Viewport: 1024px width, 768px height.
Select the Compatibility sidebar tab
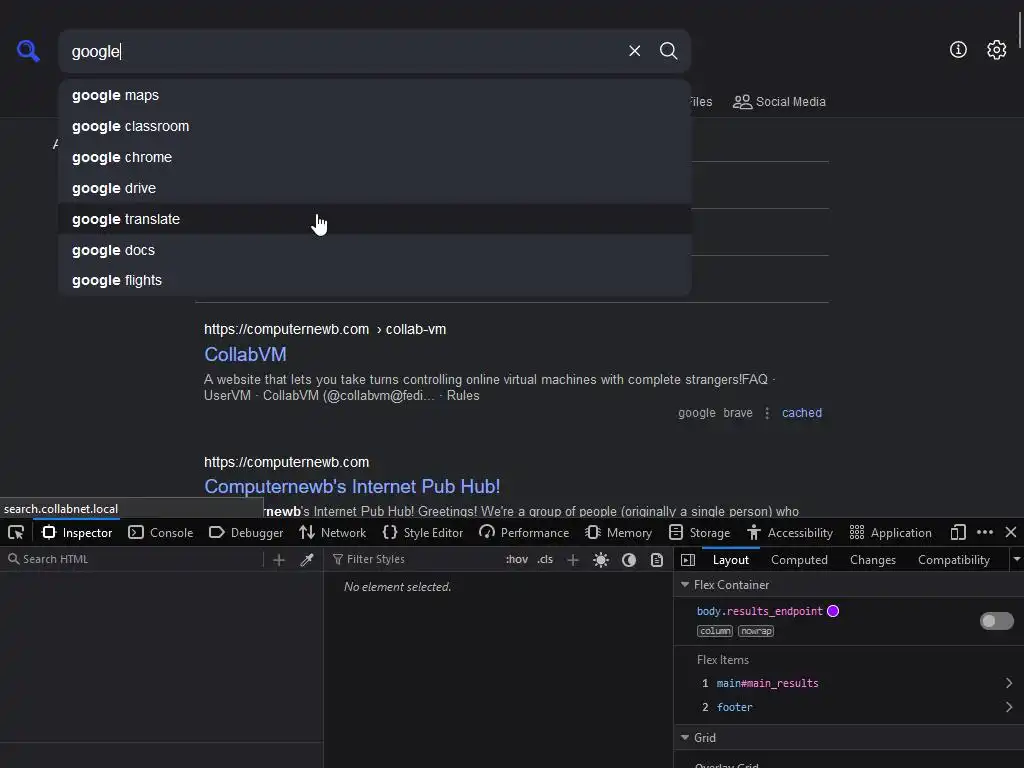point(953,560)
